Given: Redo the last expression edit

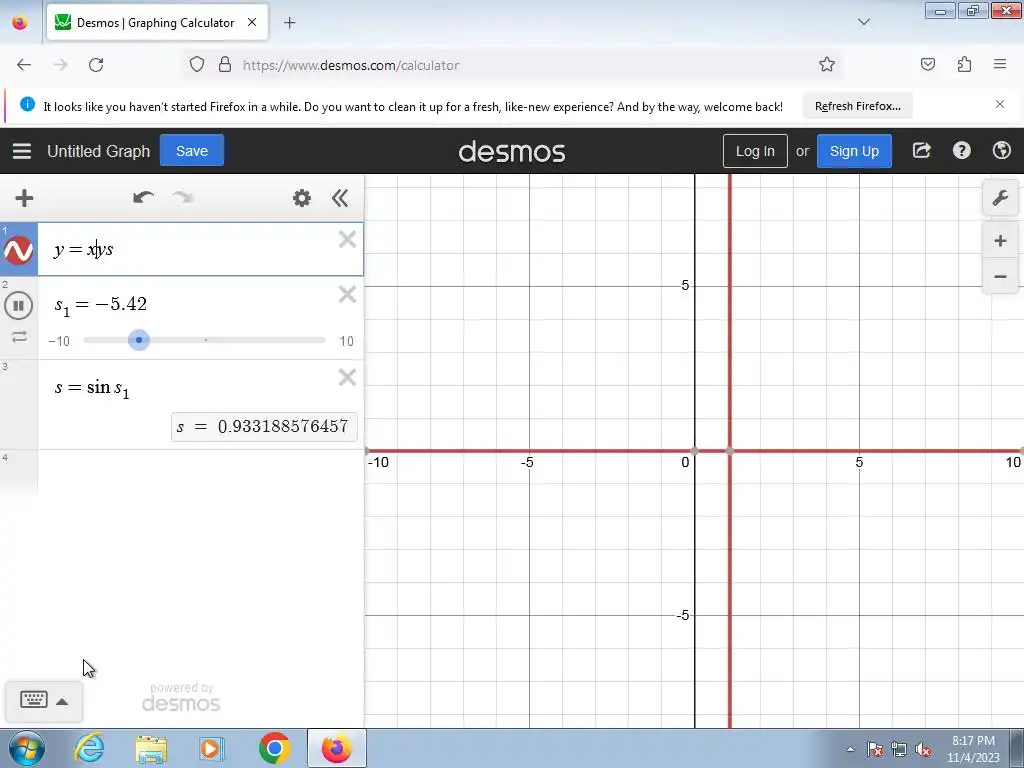Looking at the screenshot, I should click(183, 198).
